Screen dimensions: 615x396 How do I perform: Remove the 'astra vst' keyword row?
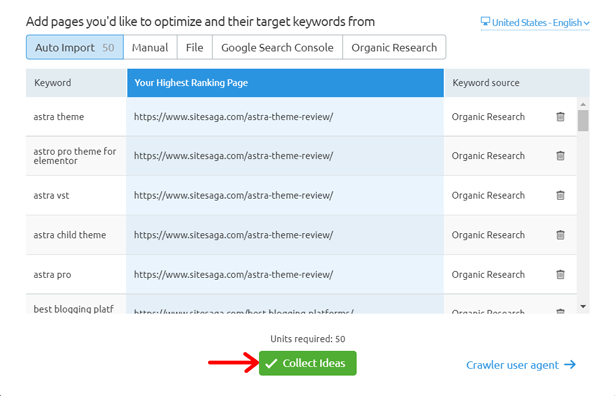click(560, 195)
